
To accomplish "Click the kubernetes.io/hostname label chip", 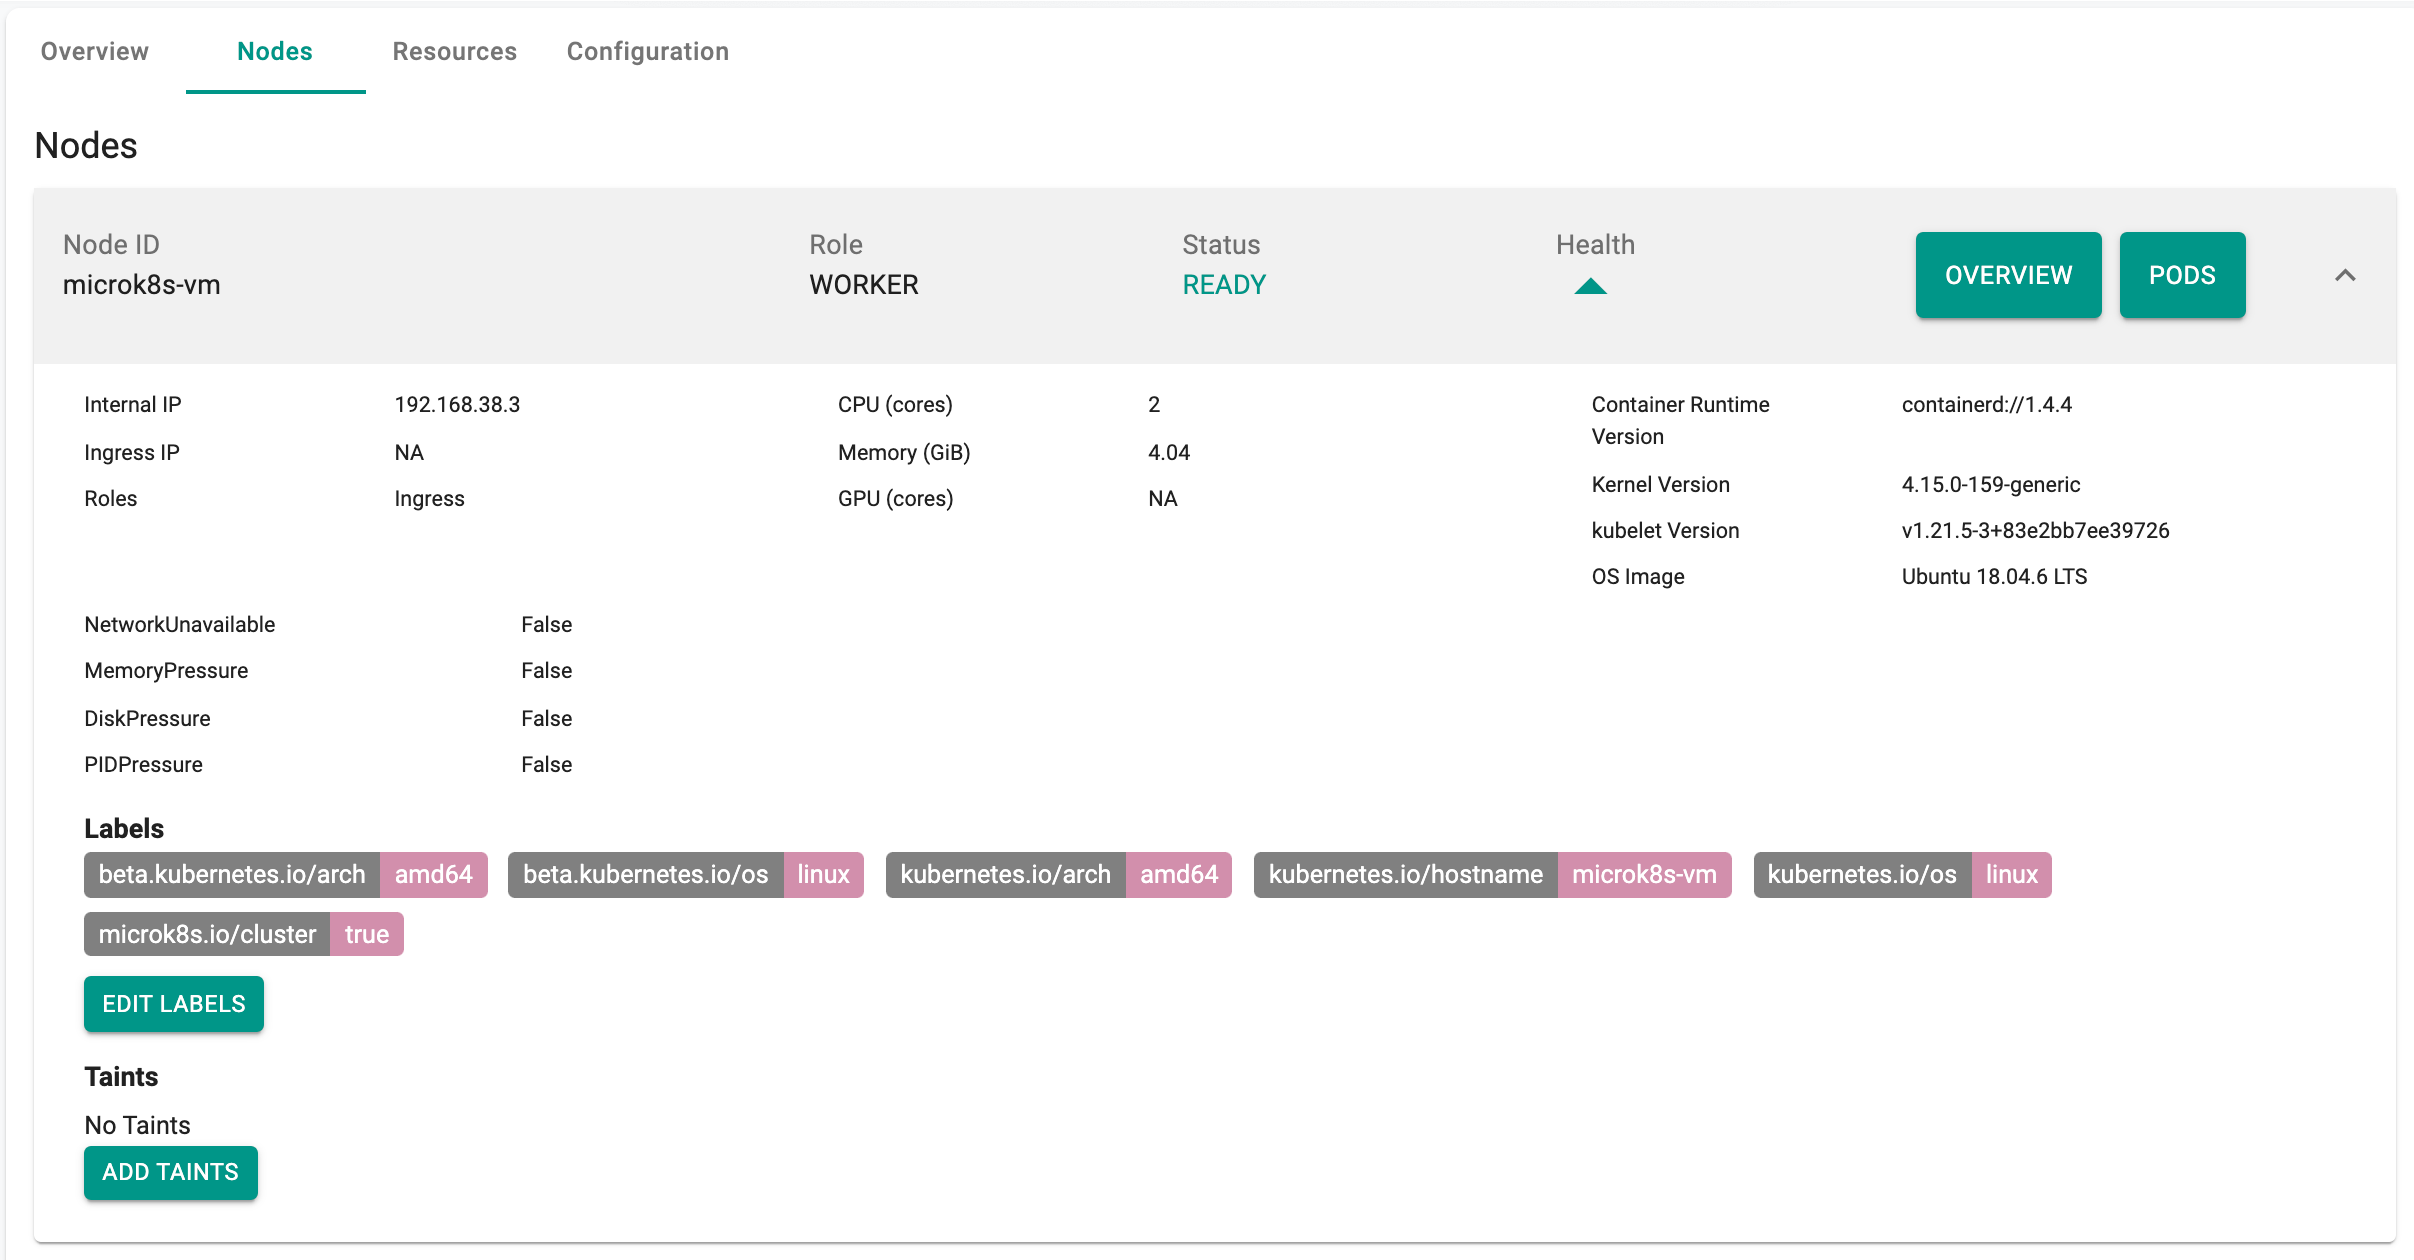I will [1493, 874].
